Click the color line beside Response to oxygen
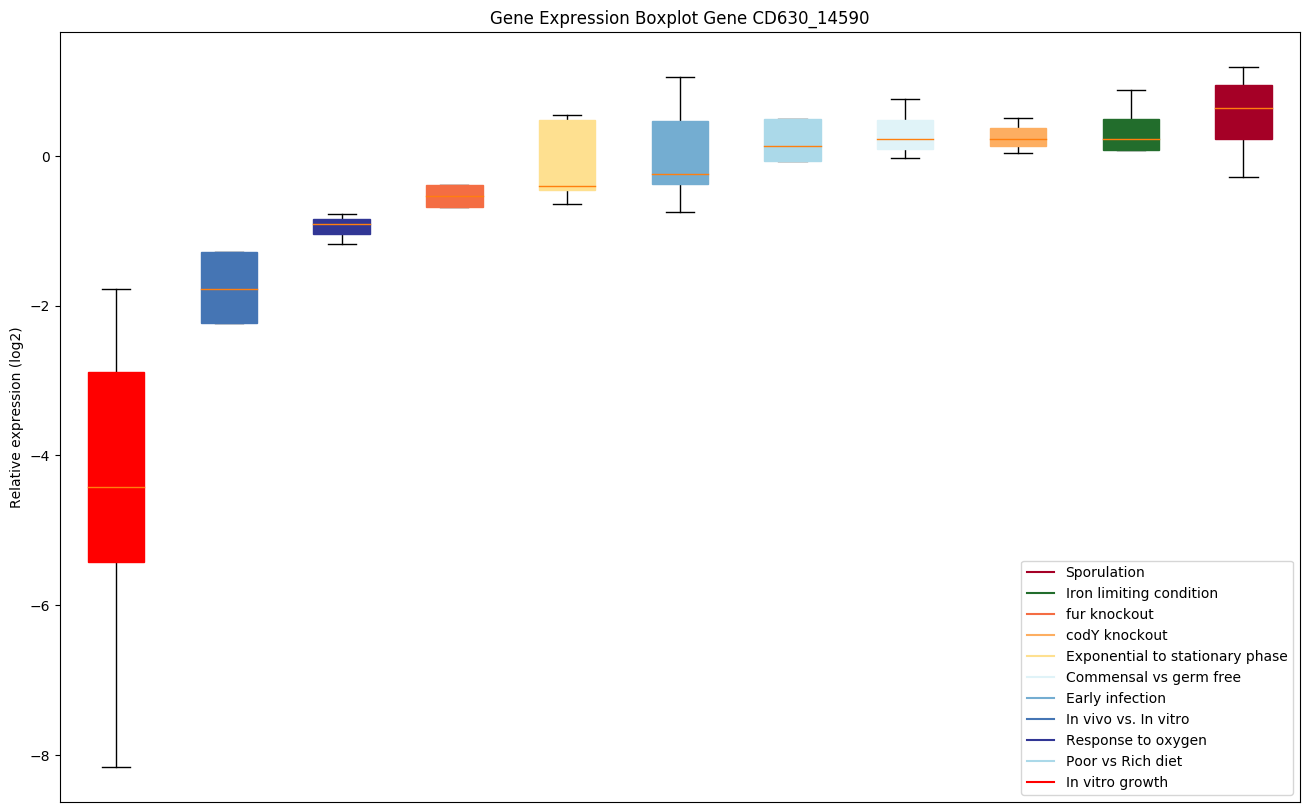The image size is (1309, 812). [1041, 740]
